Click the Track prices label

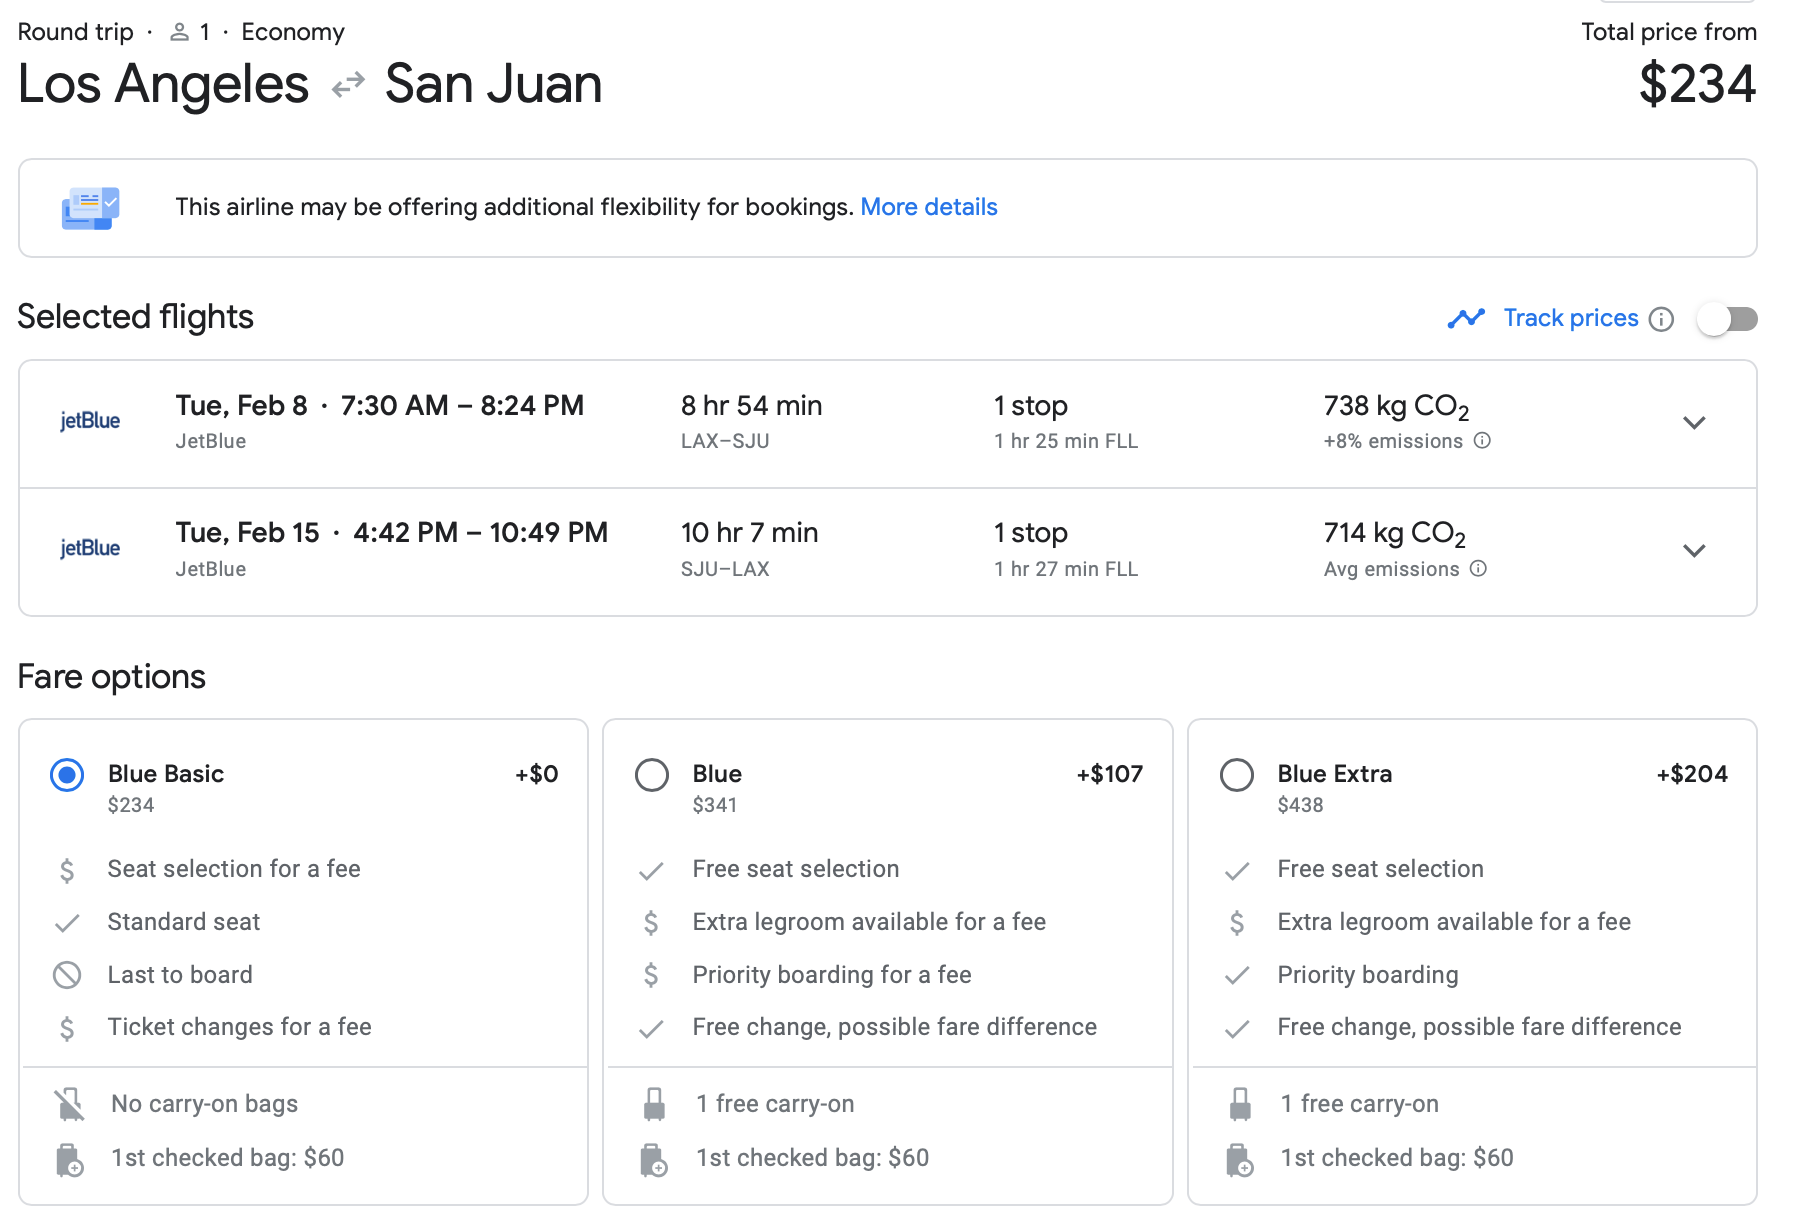[x=1570, y=318]
